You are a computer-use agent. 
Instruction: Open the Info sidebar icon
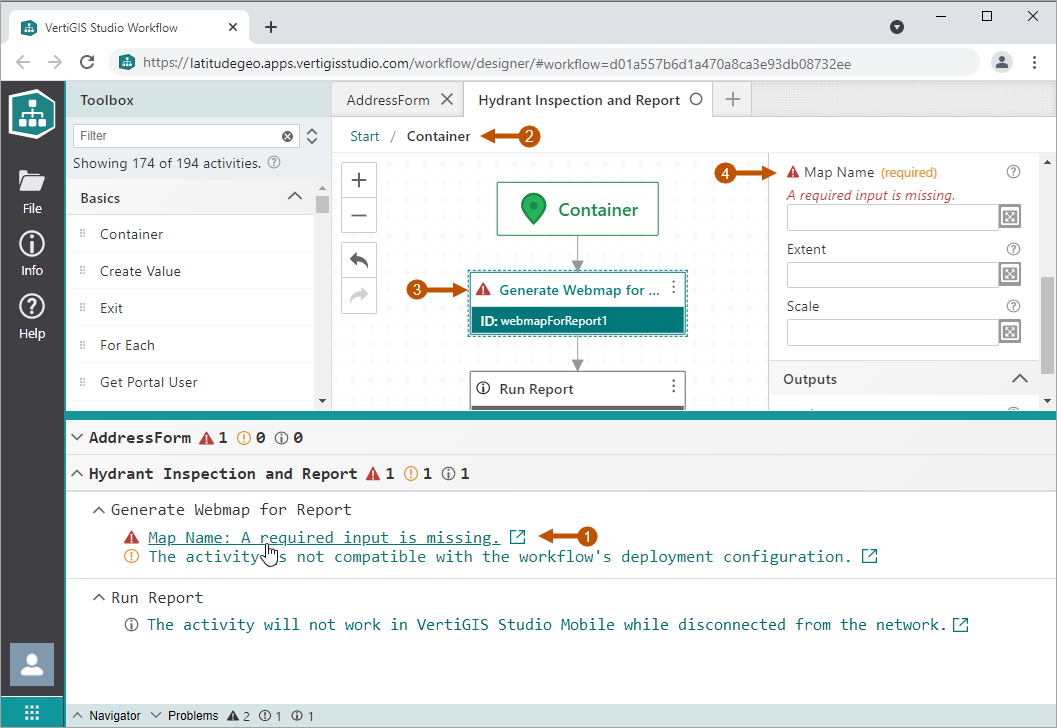coord(32,244)
